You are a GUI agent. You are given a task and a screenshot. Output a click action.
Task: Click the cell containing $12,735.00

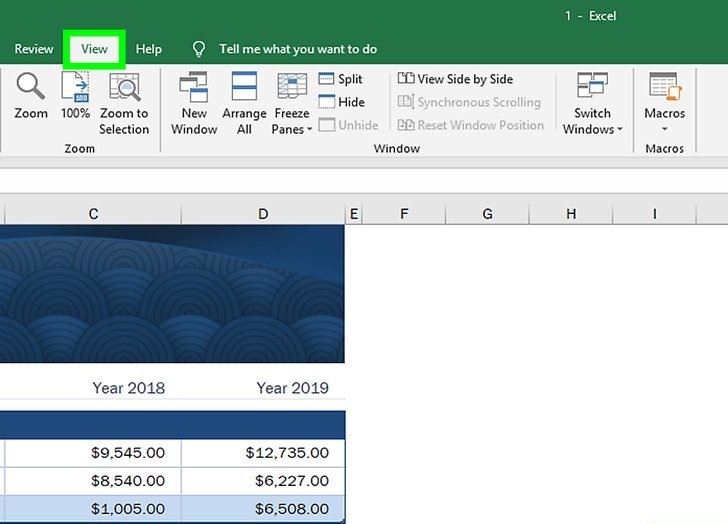tap(263, 453)
